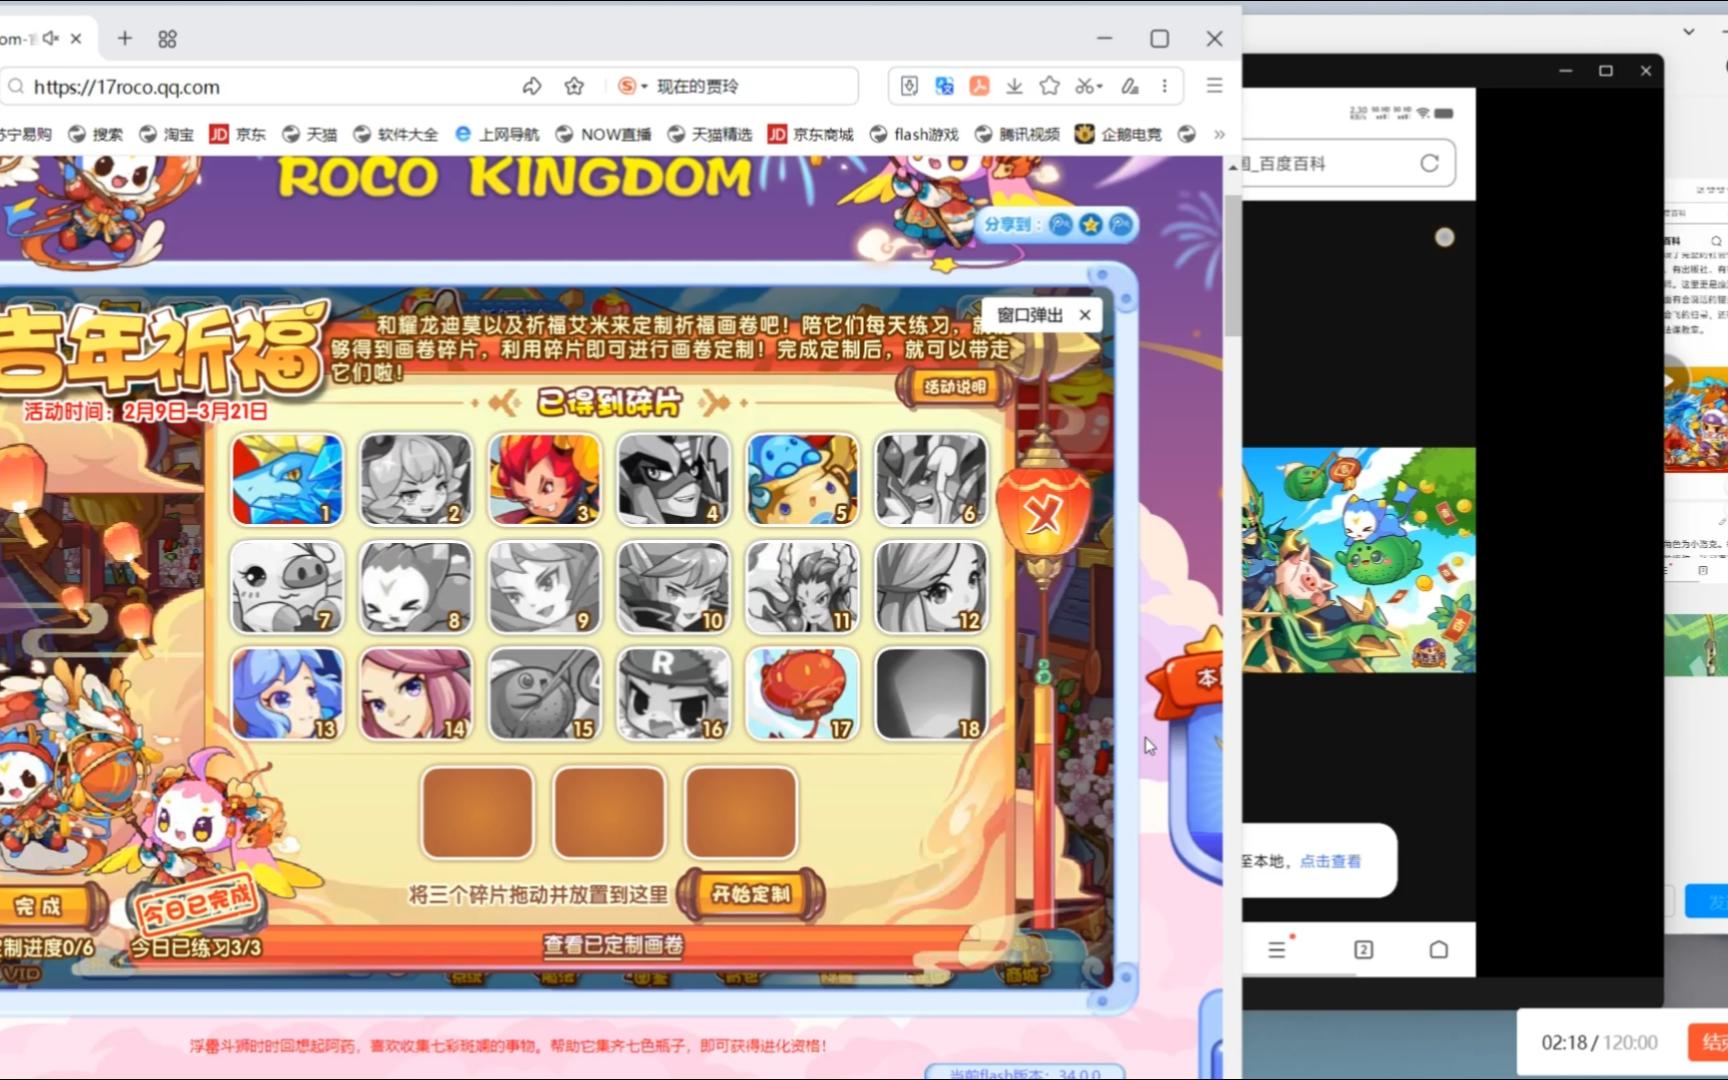The width and height of the screenshot is (1728, 1080).
Task: Click the favorites star in toolbar
Action: (x=1049, y=86)
